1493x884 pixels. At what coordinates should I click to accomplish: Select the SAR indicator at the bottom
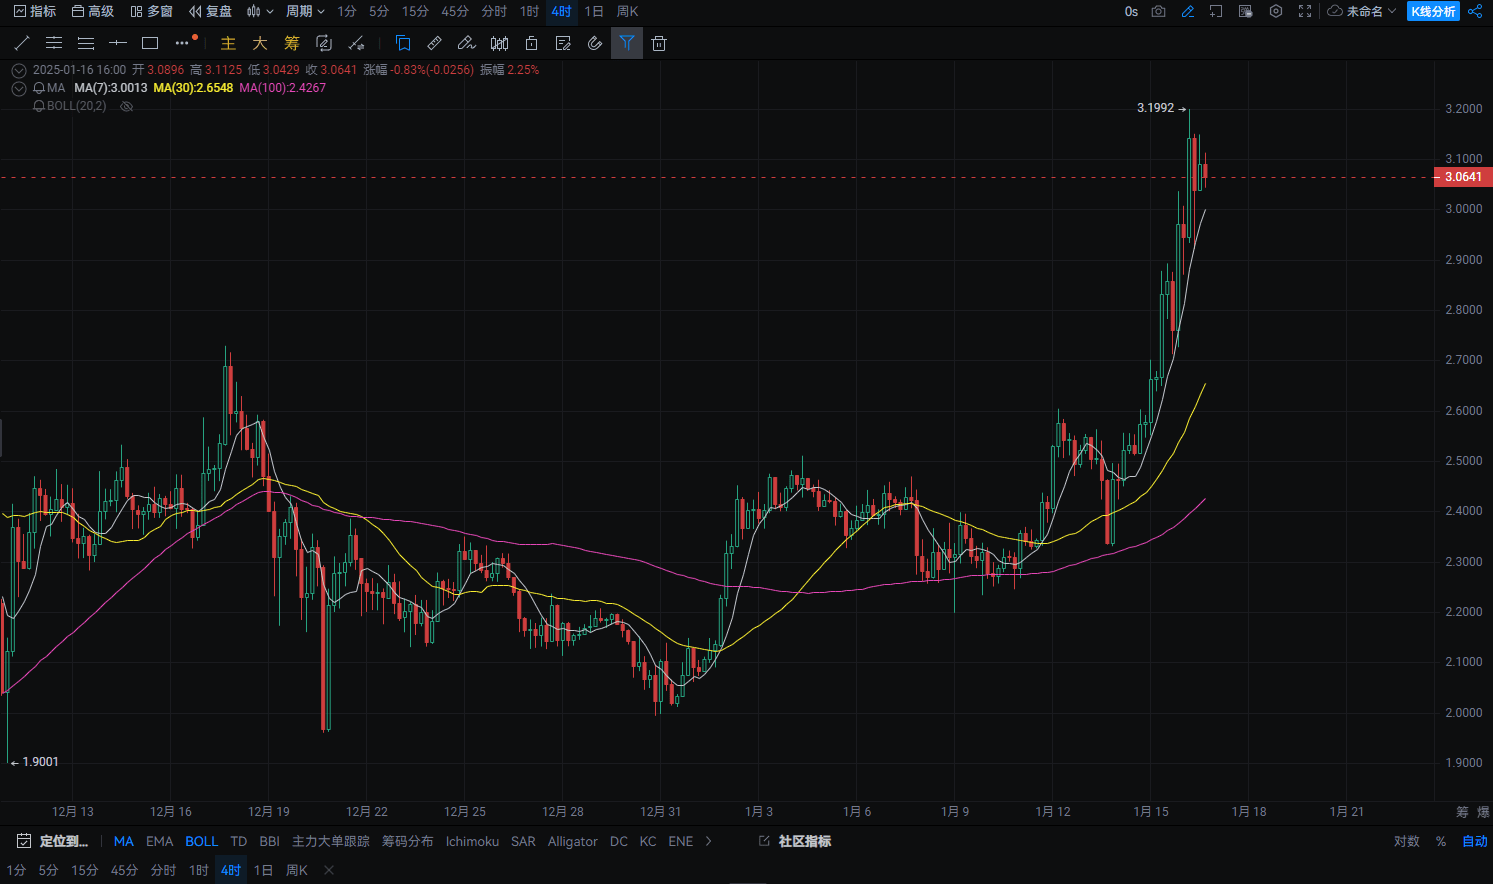click(x=523, y=841)
